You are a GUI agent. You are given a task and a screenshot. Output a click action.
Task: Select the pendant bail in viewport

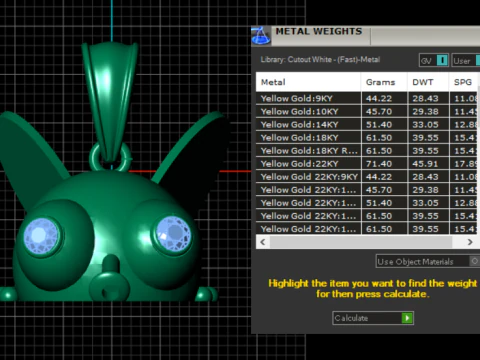click(110, 100)
